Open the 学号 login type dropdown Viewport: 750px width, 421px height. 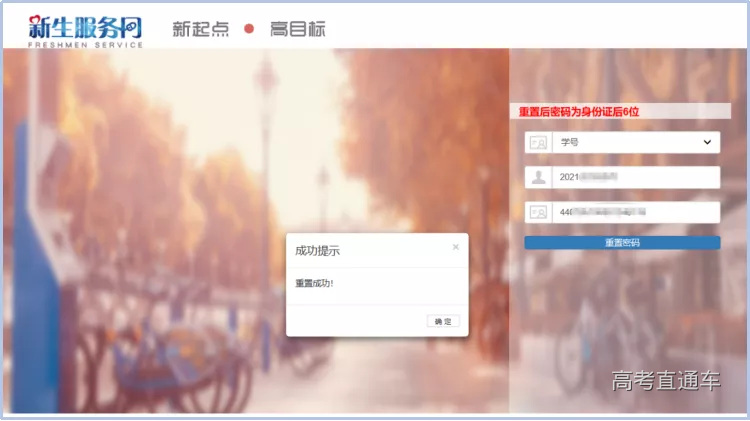[636, 142]
